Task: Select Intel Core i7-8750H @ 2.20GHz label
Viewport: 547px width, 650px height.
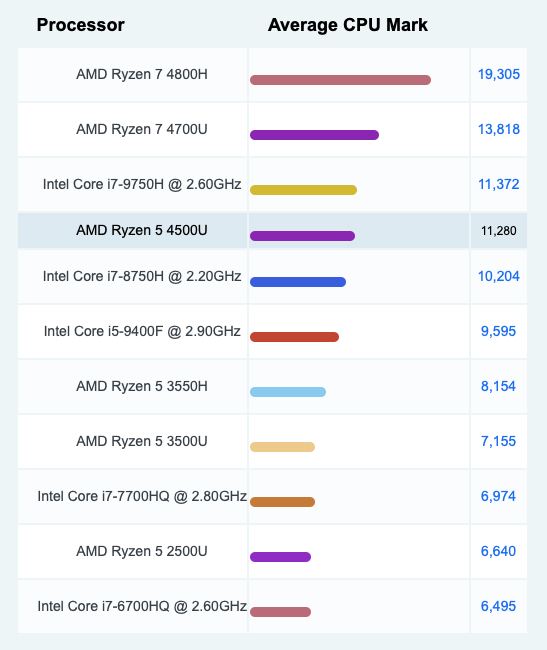Action: [x=142, y=276]
